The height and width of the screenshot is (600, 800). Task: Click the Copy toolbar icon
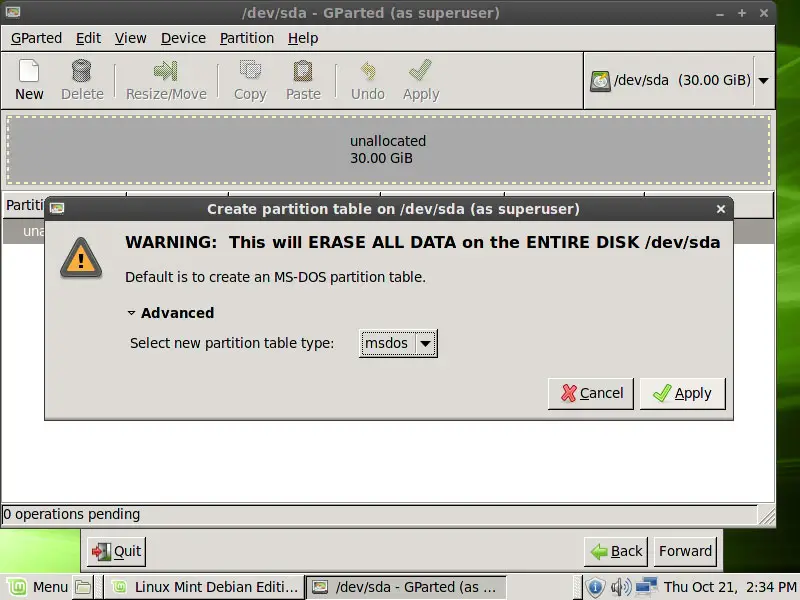250,71
